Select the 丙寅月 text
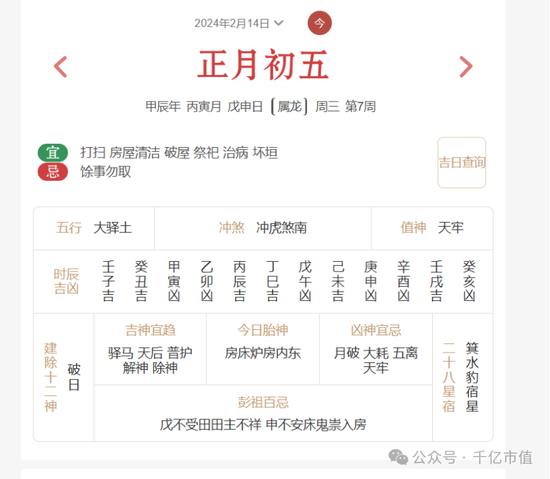This screenshot has height=479, width=550. click(204, 106)
